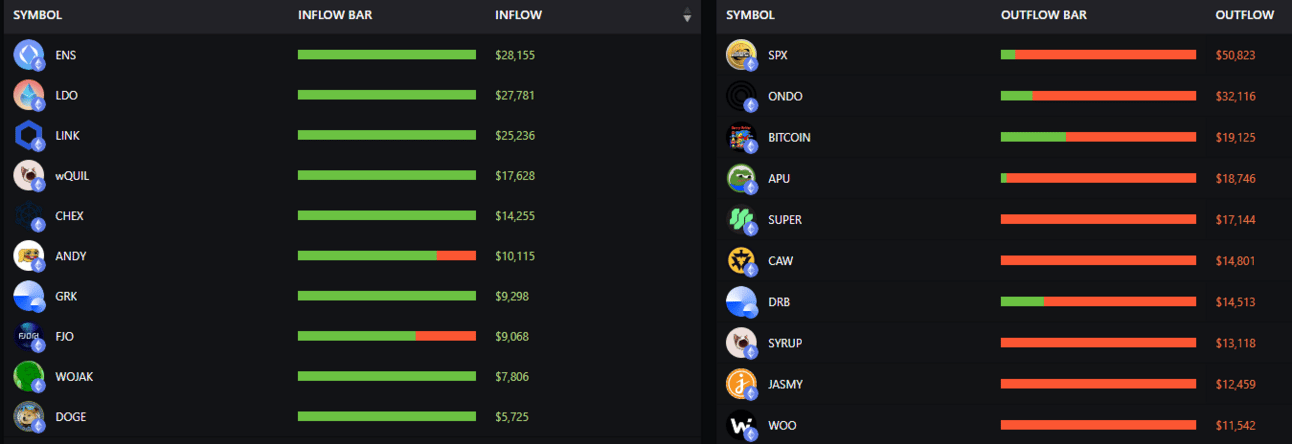The width and height of the screenshot is (1292, 444).
Task: Click the JASMY token icon
Action: coord(741,384)
